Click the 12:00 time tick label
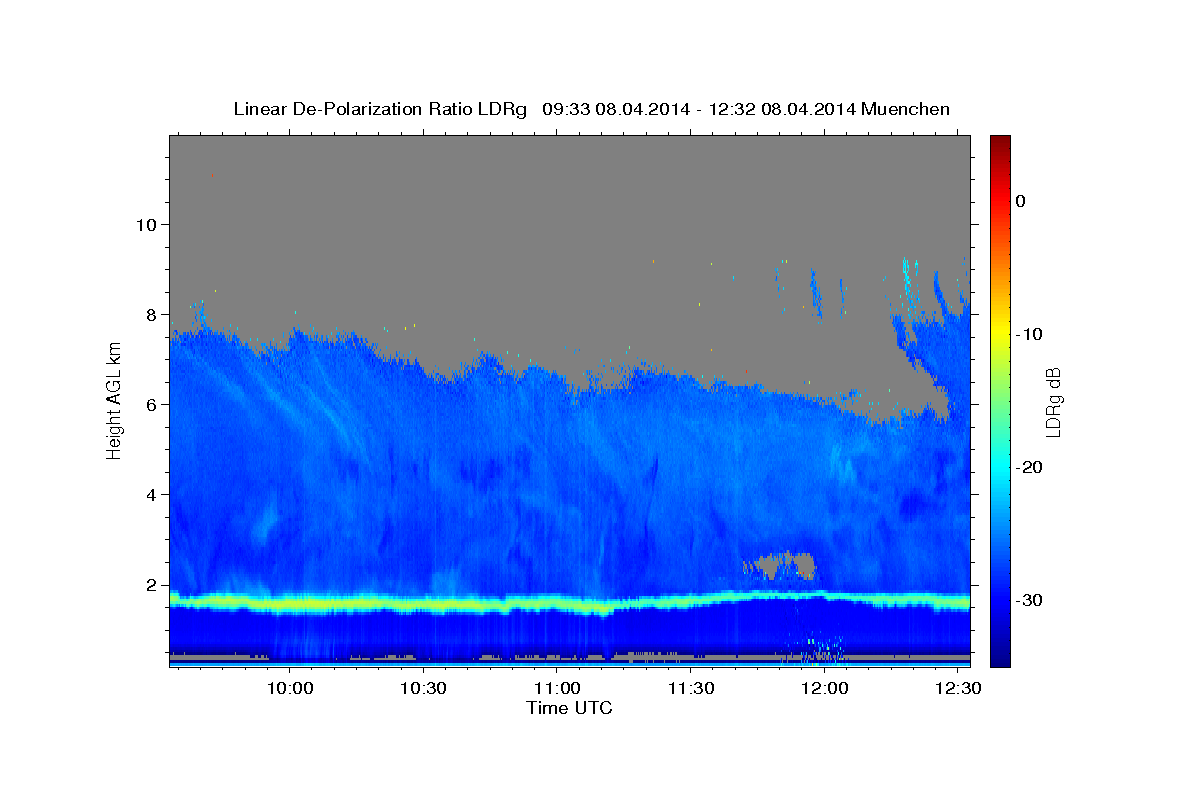Image resolution: width=1200 pixels, height=800 pixels. (x=824, y=688)
